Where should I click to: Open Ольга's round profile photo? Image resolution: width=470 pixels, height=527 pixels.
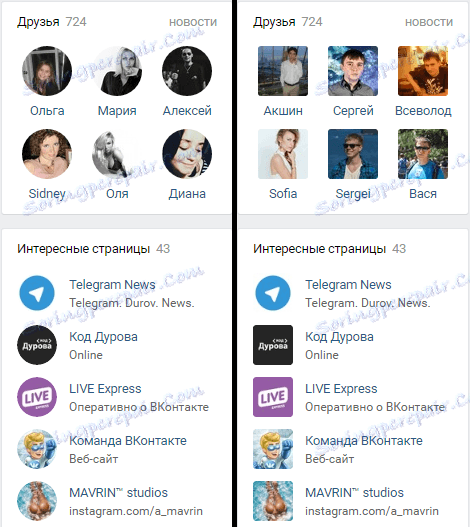point(47,71)
